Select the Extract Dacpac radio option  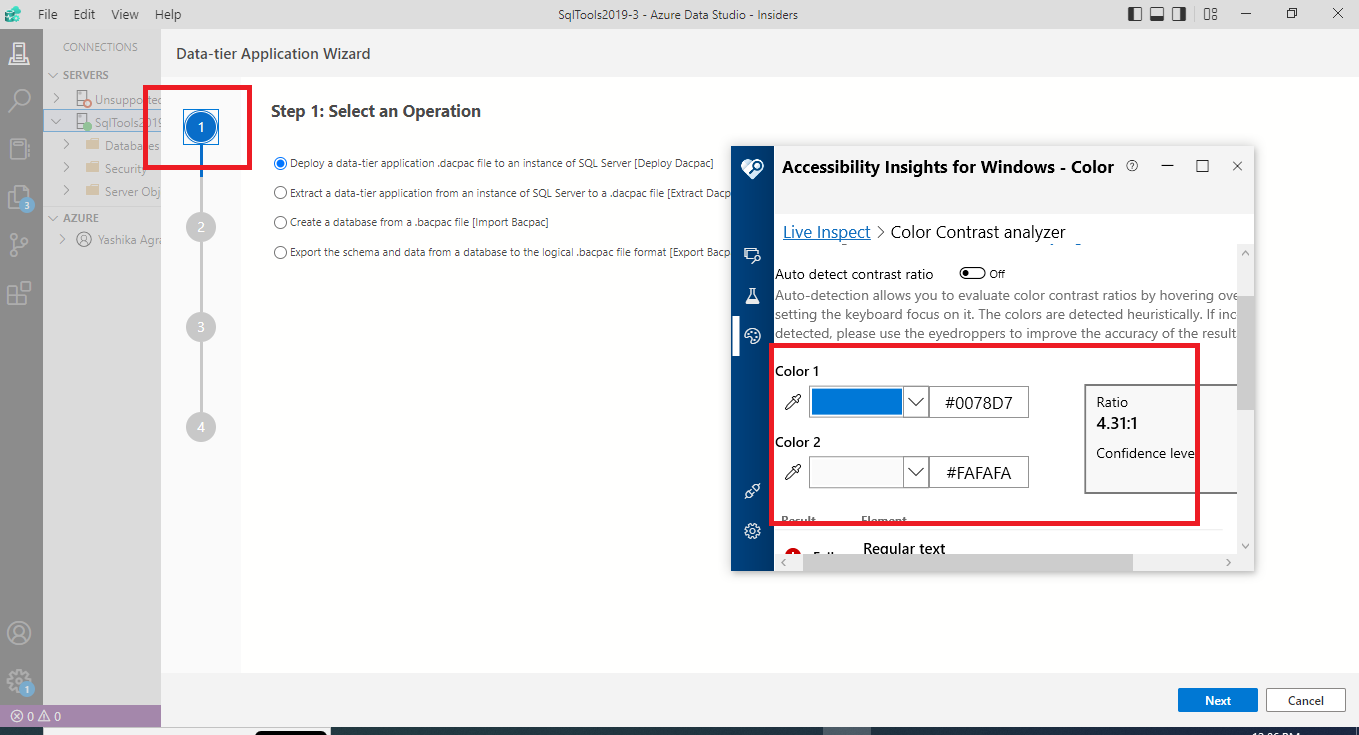280,193
